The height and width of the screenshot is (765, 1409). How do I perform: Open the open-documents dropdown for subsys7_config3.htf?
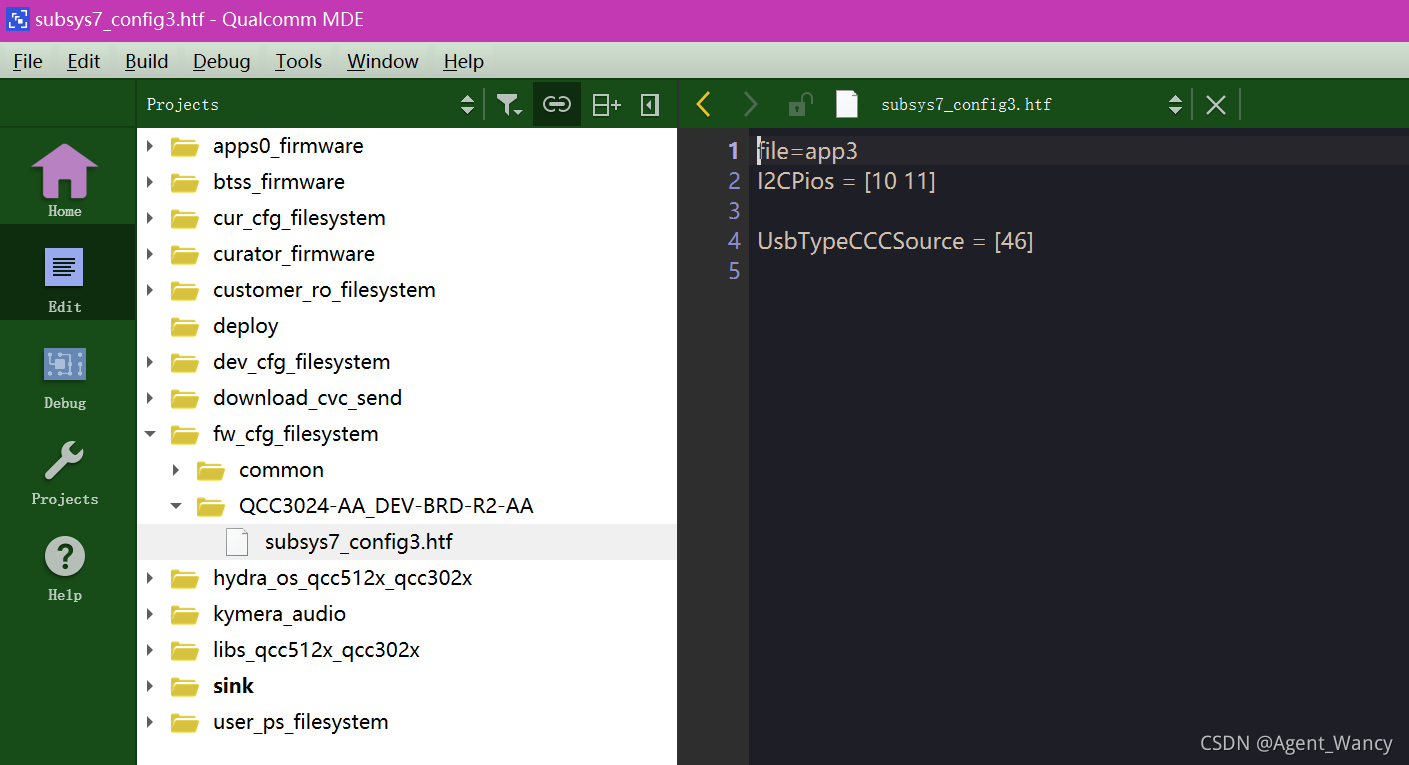click(1176, 104)
